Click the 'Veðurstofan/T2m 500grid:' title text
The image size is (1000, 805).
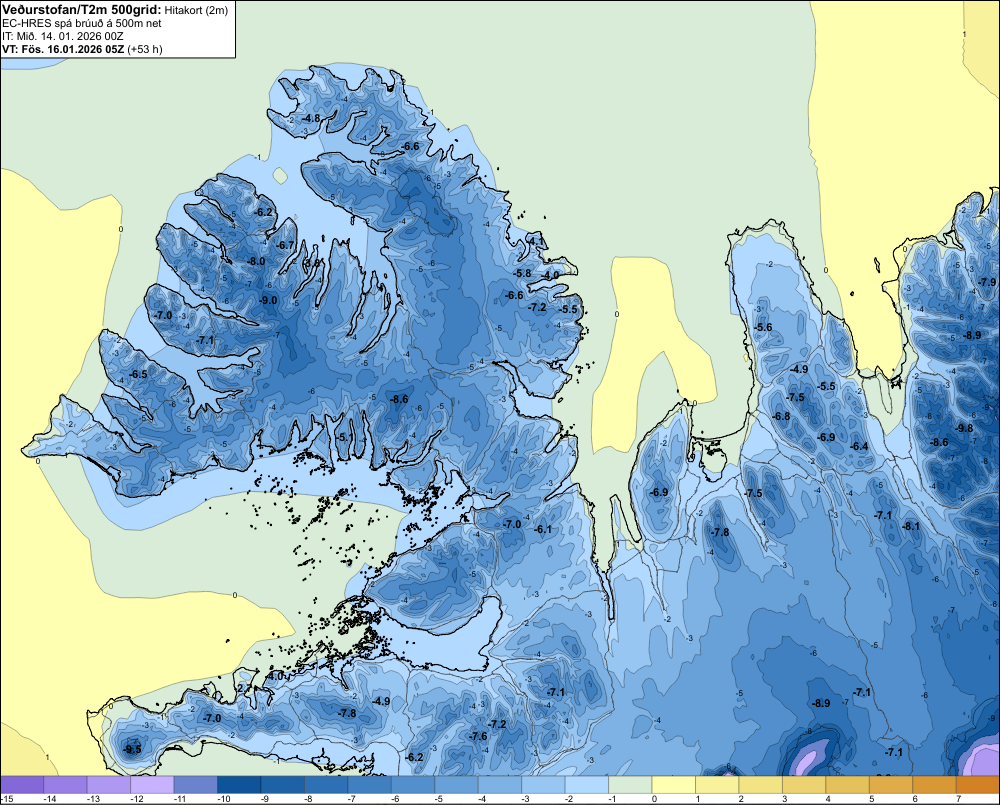point(82,10)
